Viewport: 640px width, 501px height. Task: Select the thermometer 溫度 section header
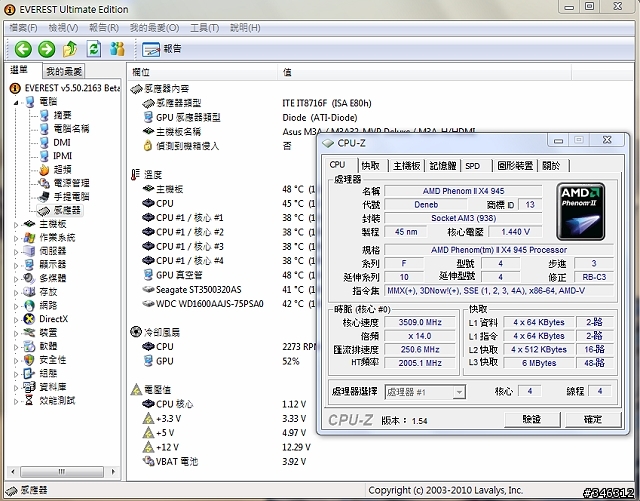147,175
